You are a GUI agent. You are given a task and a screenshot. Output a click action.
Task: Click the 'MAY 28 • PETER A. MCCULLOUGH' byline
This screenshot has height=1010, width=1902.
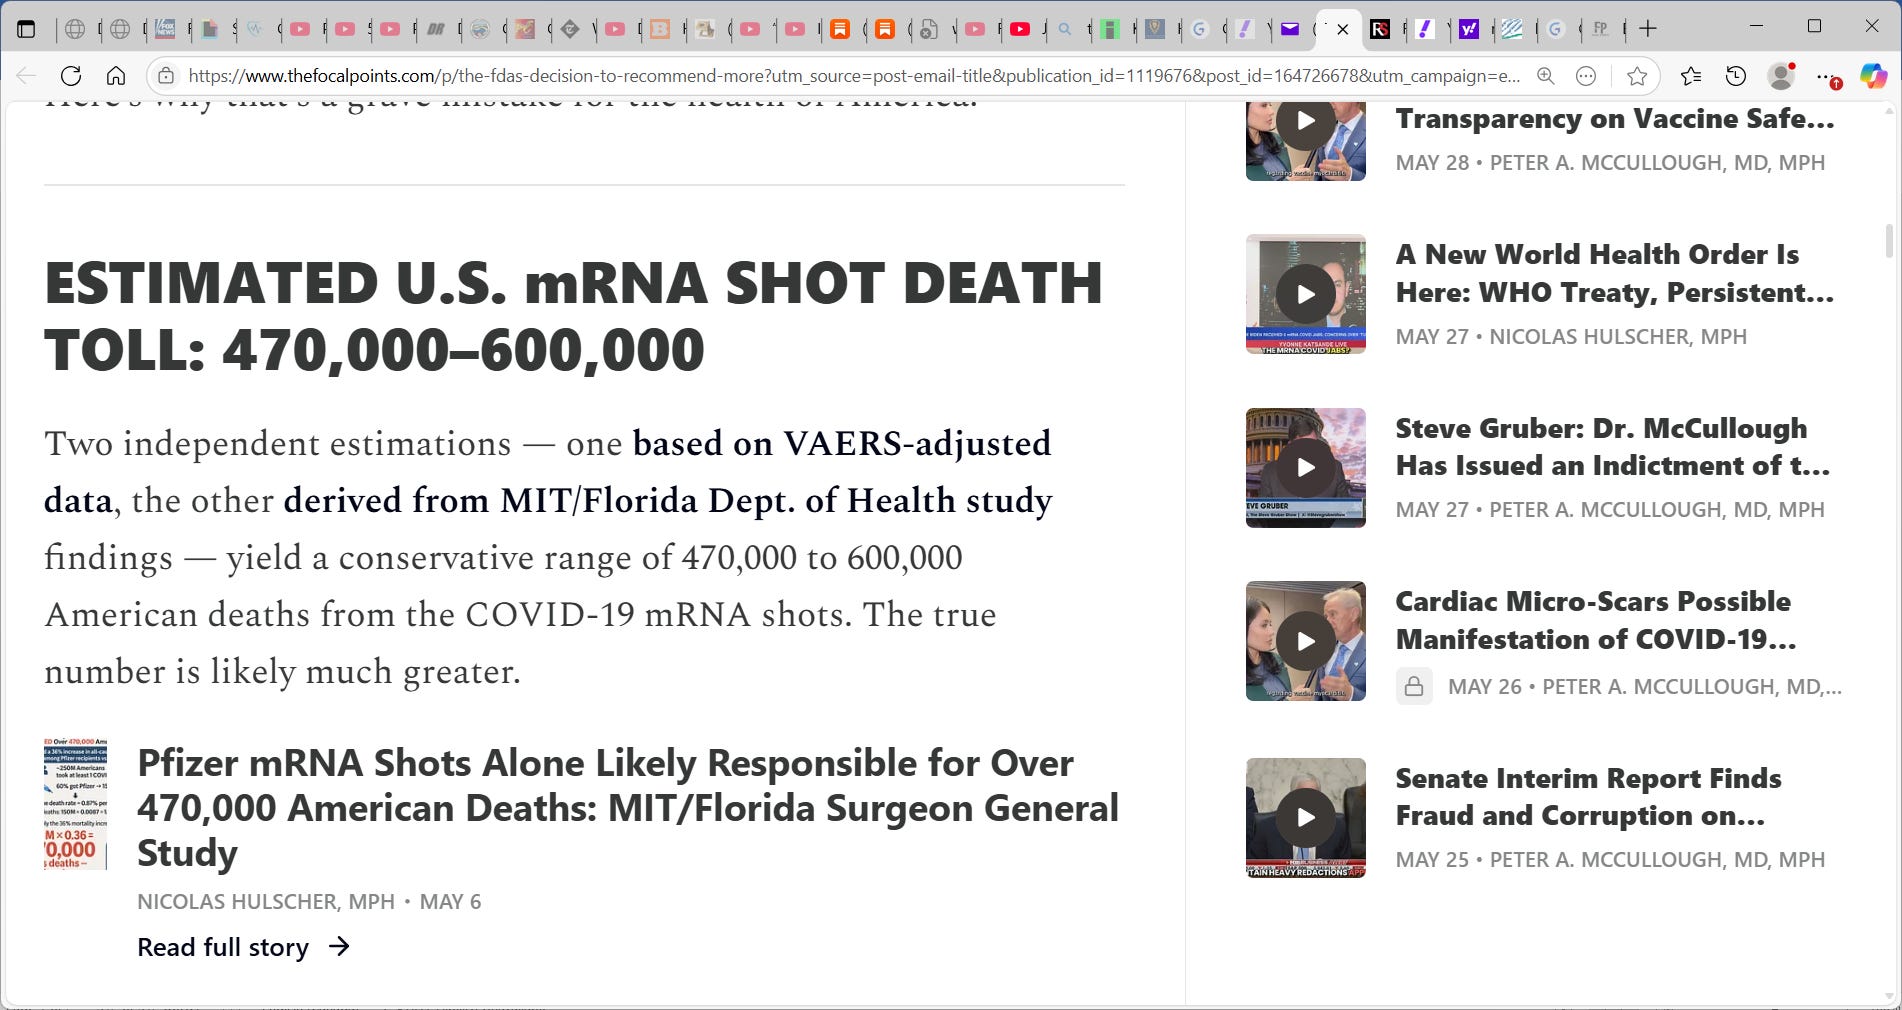click(x=1611, y=163)
